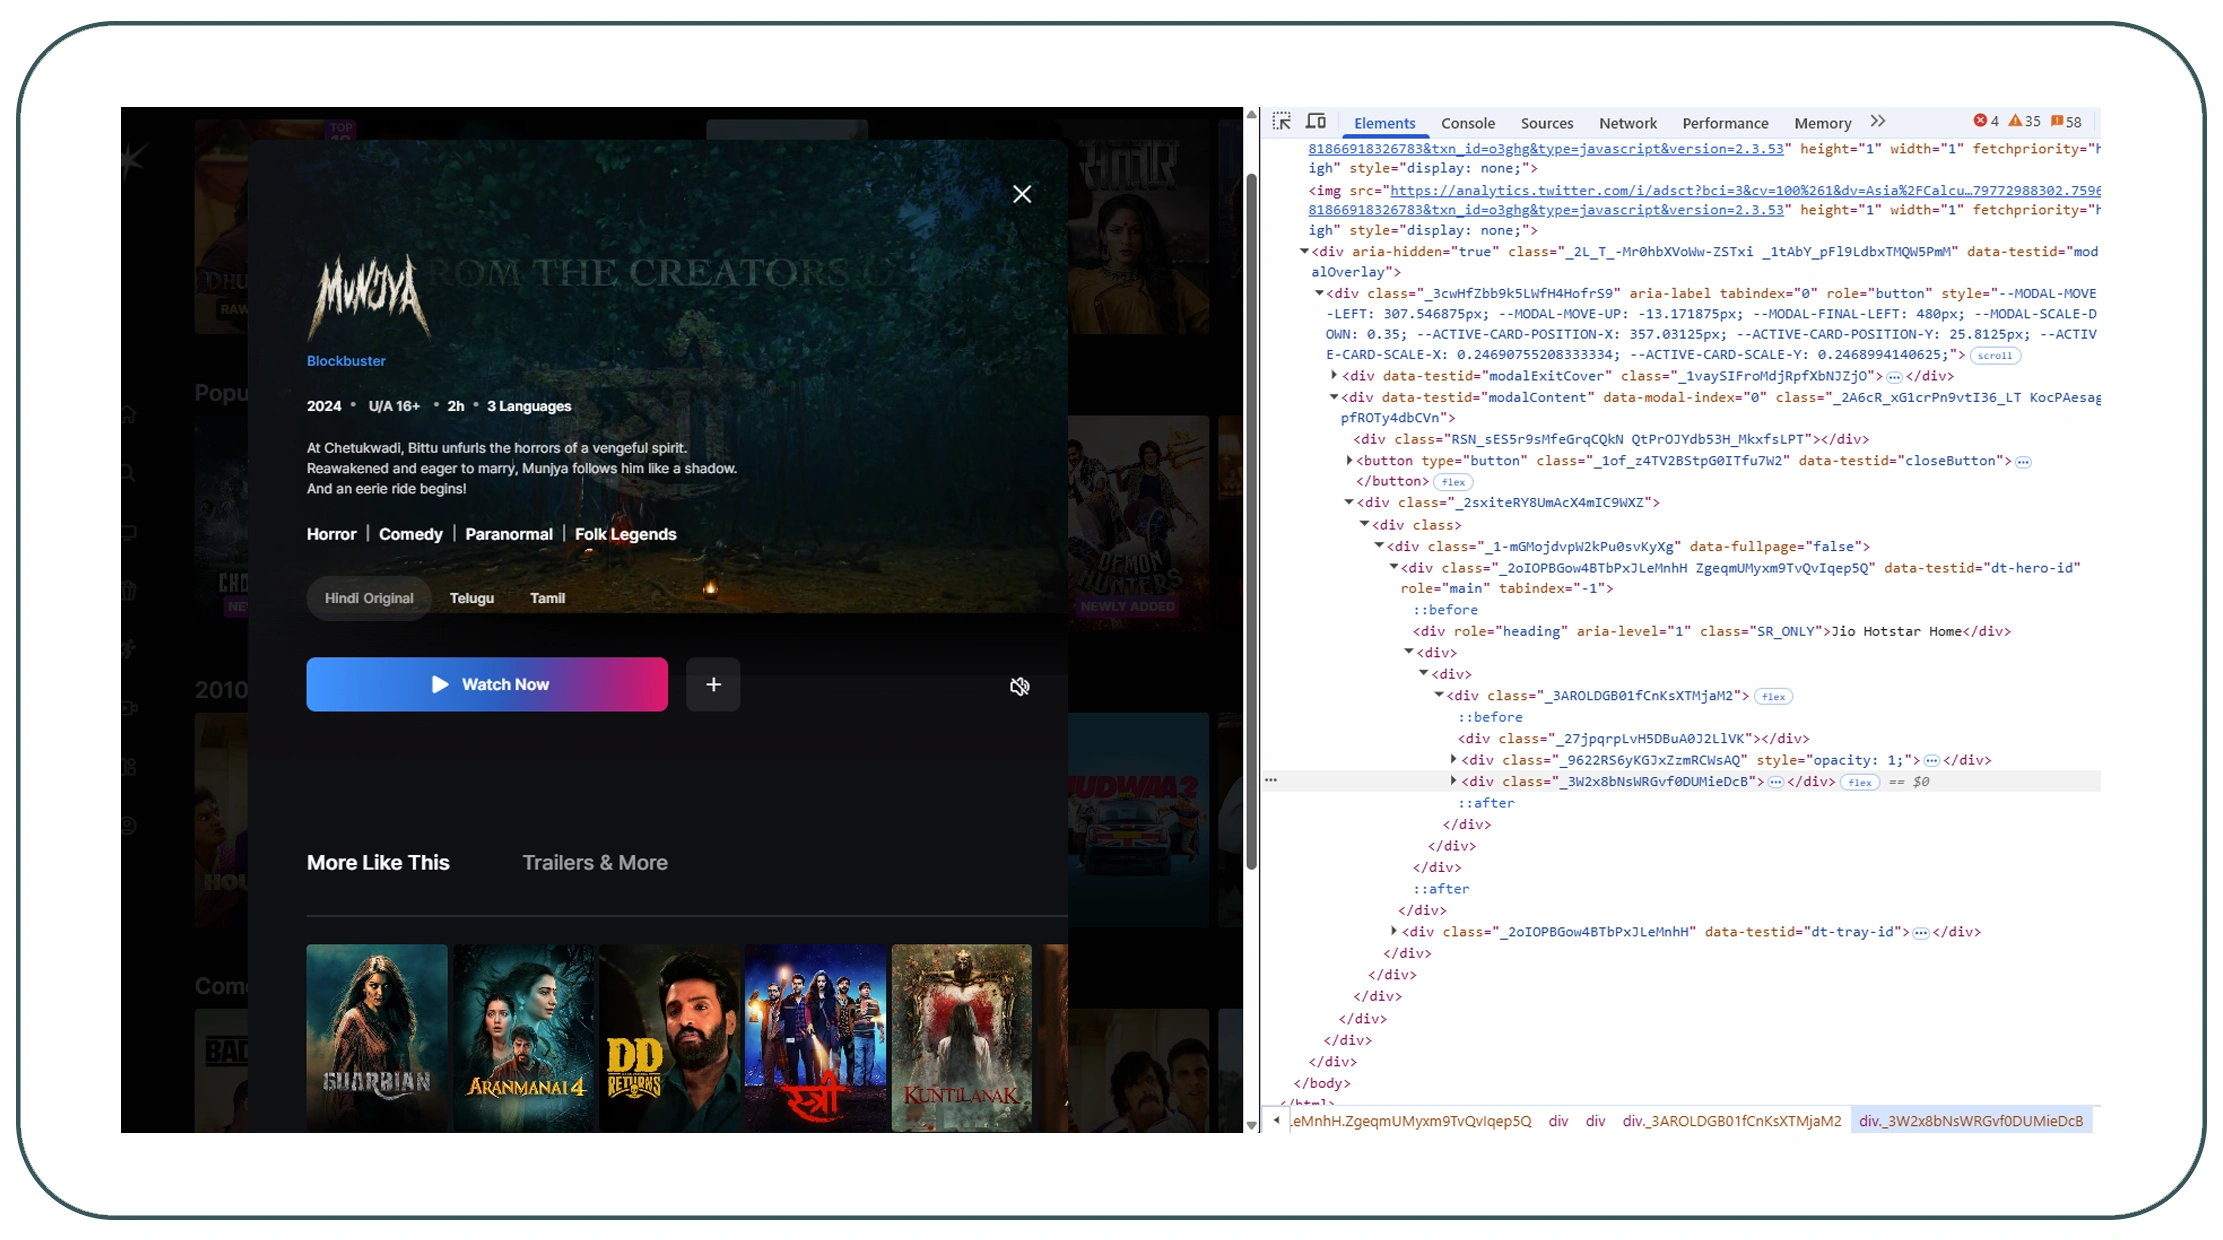Click the Munjya title logo
2223x1240 pixels.
(x=369, y=297)
